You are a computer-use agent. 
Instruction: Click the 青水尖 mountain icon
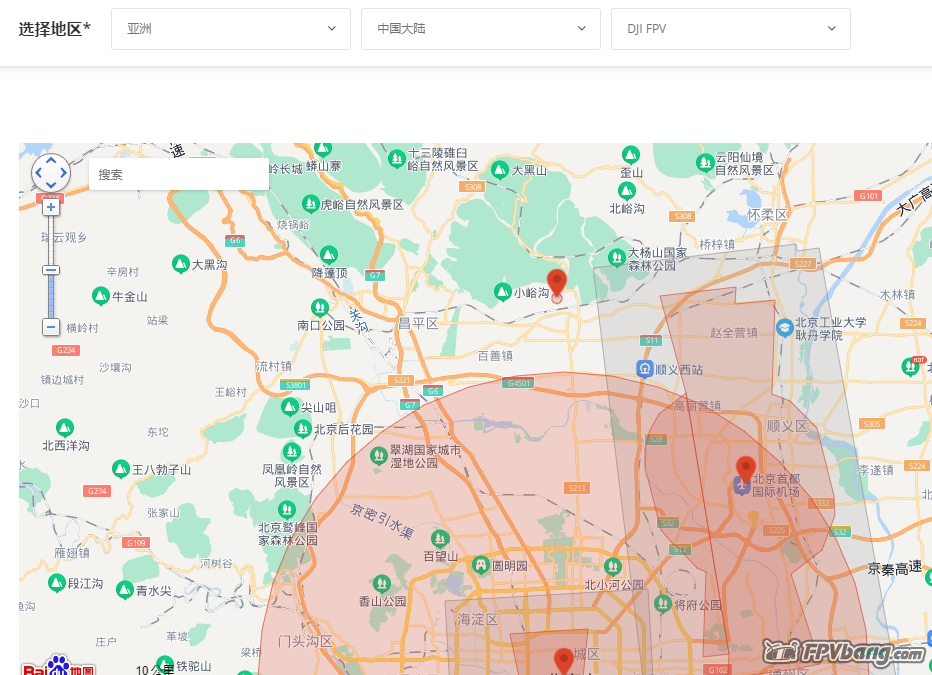[125, 590]
